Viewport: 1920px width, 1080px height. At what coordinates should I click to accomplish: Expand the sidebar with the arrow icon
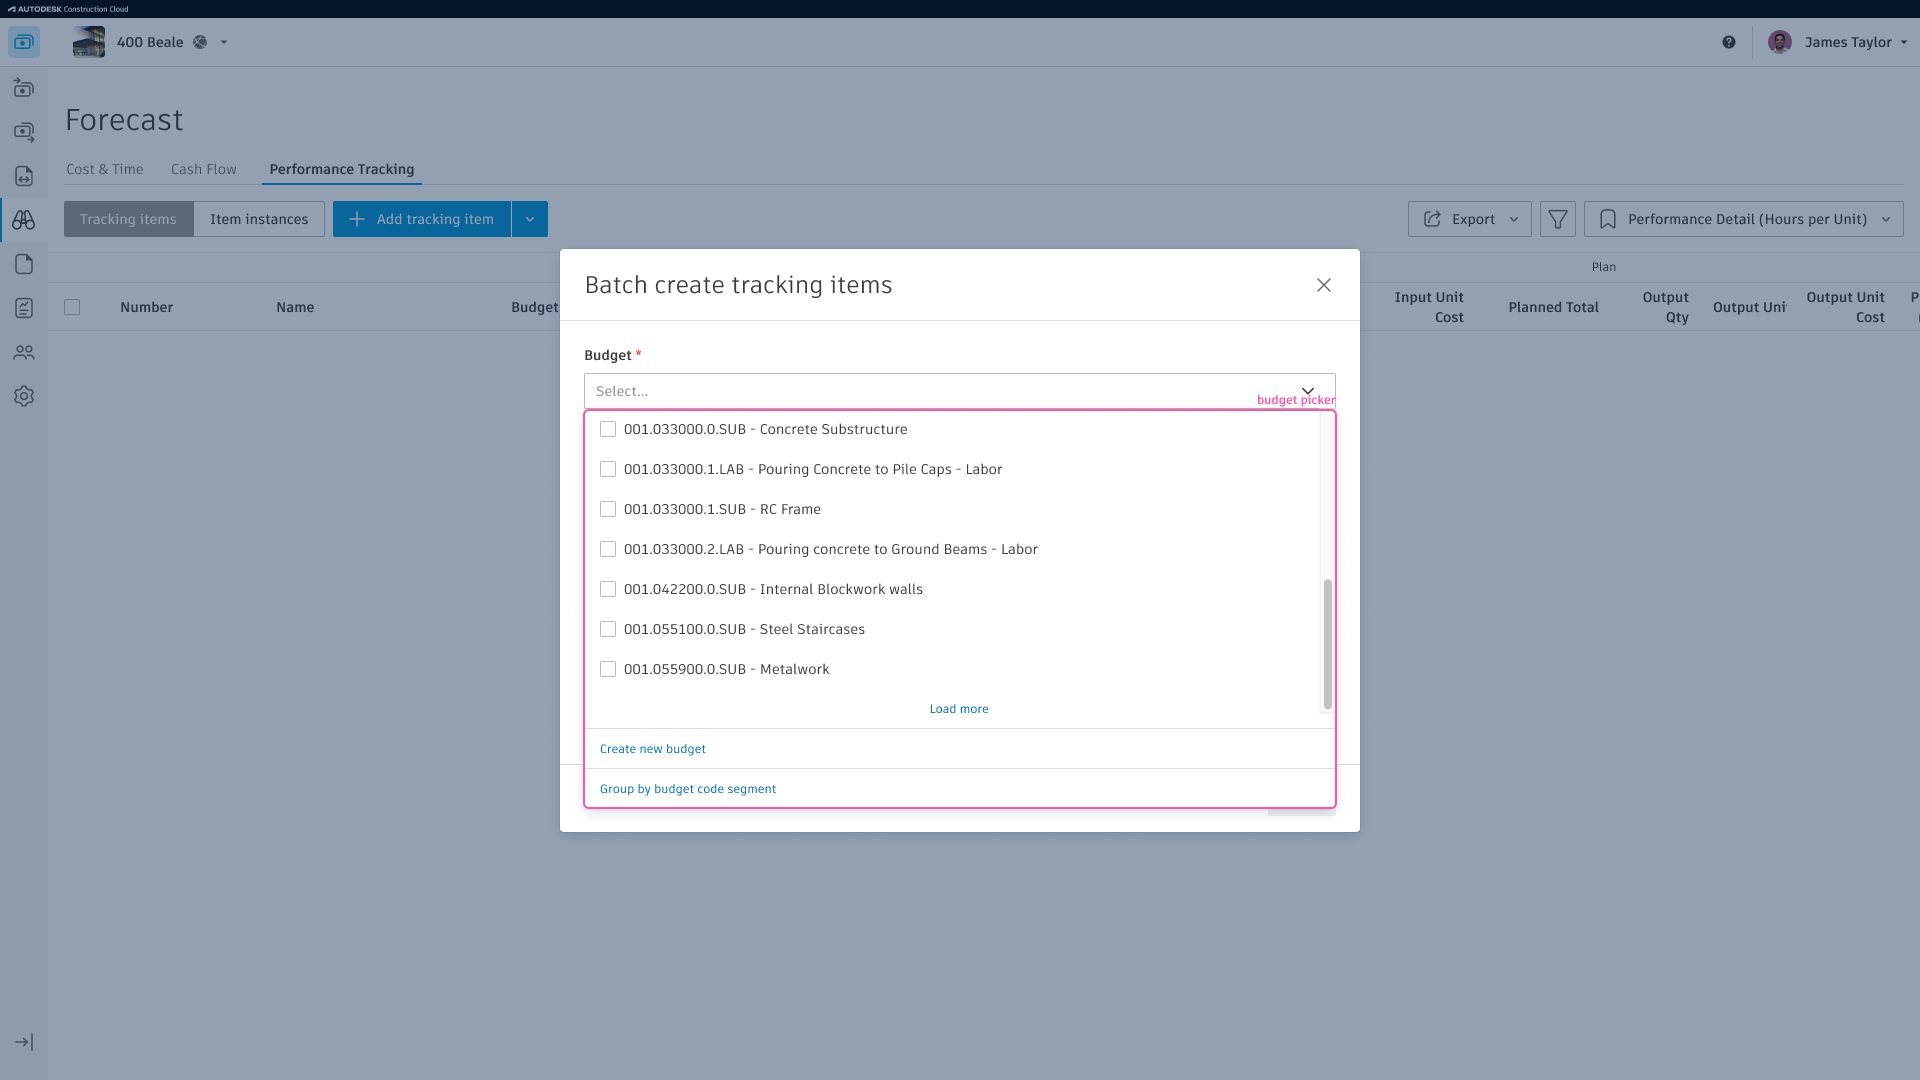24,1042
